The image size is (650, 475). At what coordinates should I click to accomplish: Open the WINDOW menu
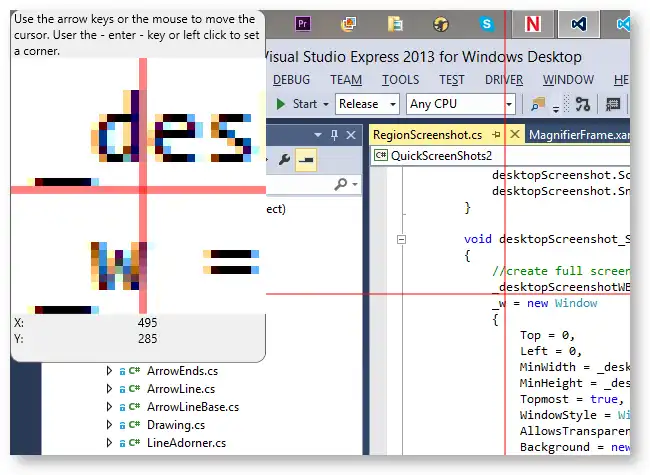point(568,80)
